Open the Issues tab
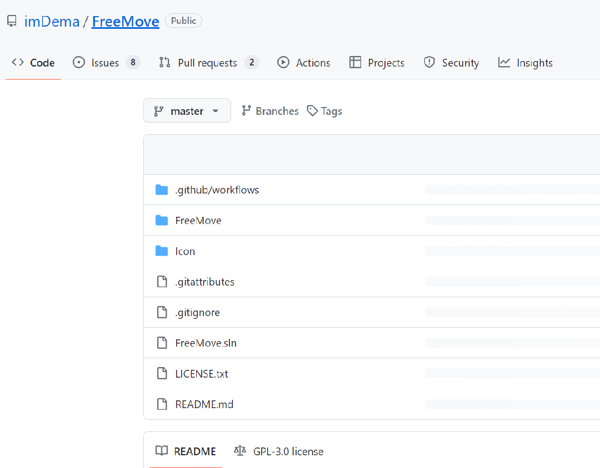600x468 pixels. click(x=105, y=63)
